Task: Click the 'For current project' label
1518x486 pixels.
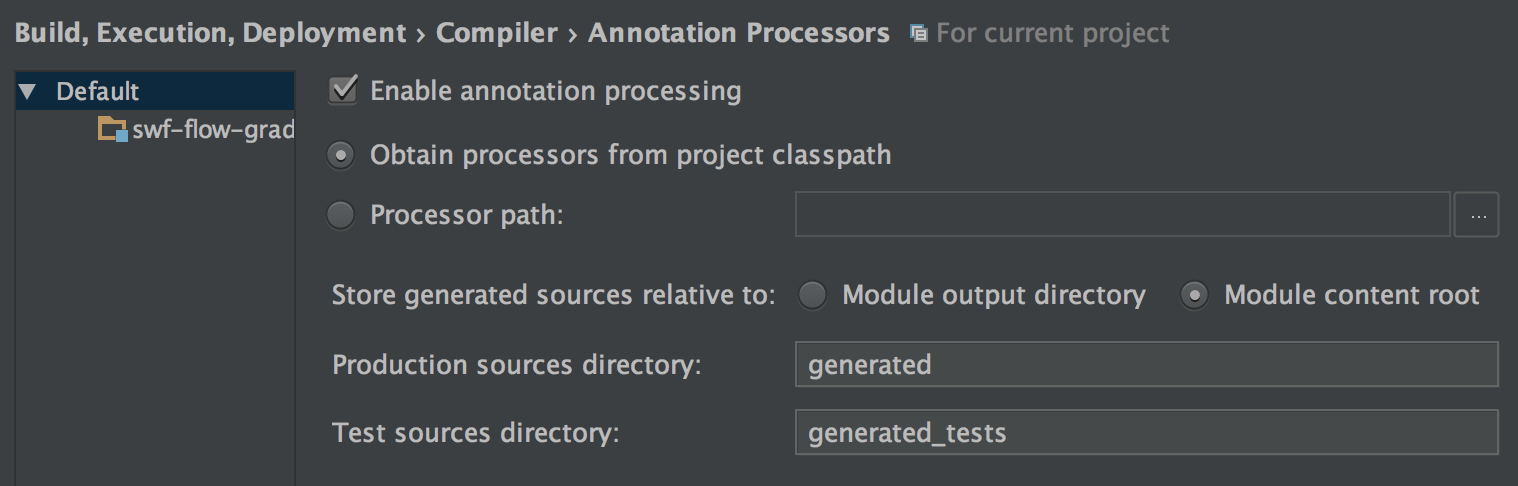Action: pos(1052,34)
